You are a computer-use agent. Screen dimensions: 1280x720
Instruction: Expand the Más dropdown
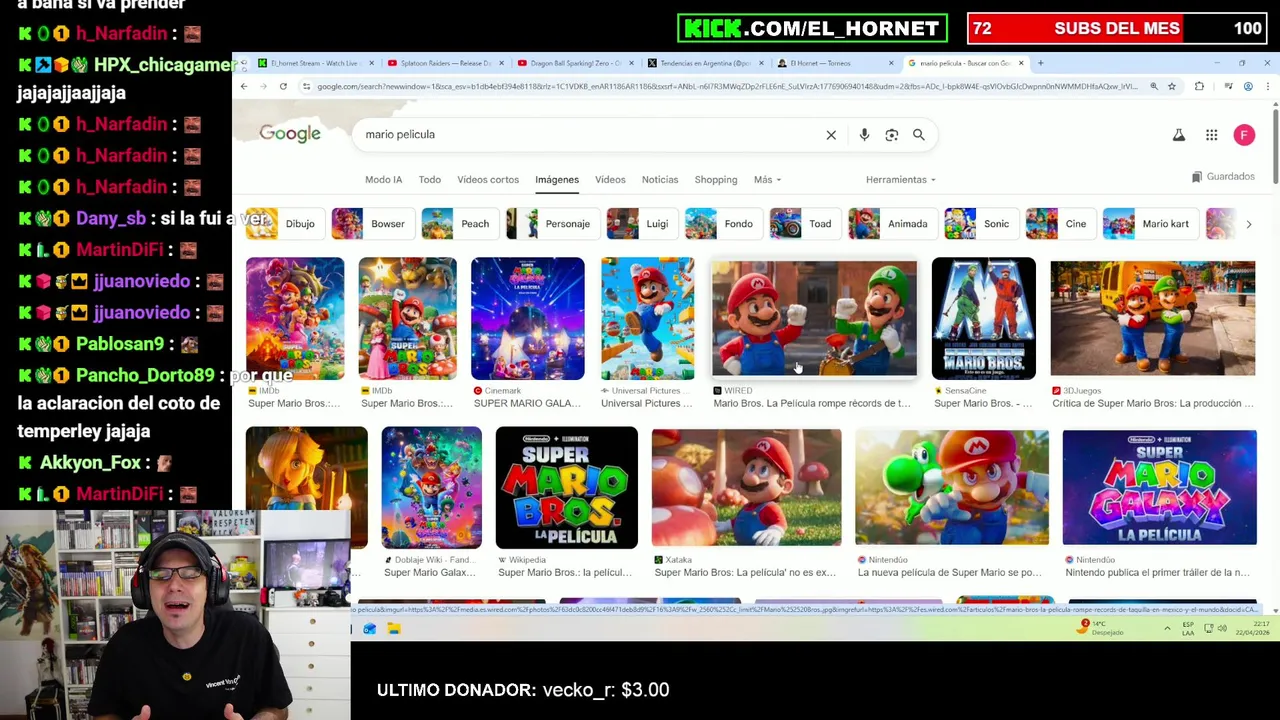[x=767, y=180]
